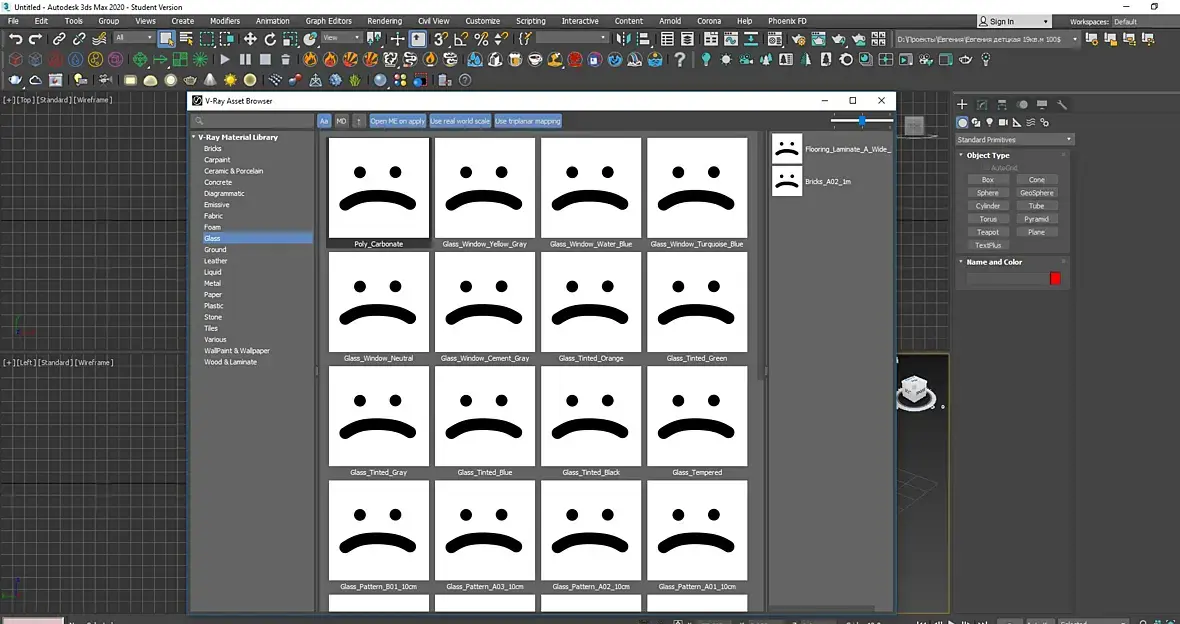This screenshot has width=1180, height=624.
Task: Choose the Select and Move tool
Action: (x=250, y=38)
